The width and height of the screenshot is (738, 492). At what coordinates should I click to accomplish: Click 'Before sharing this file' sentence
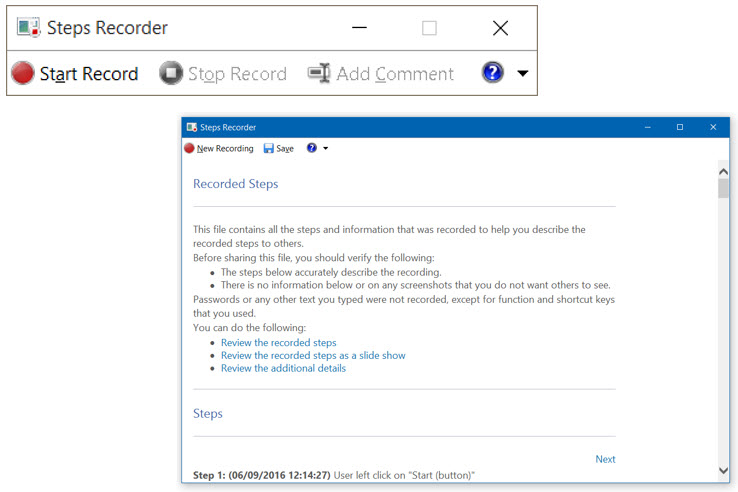click(313, 258)
